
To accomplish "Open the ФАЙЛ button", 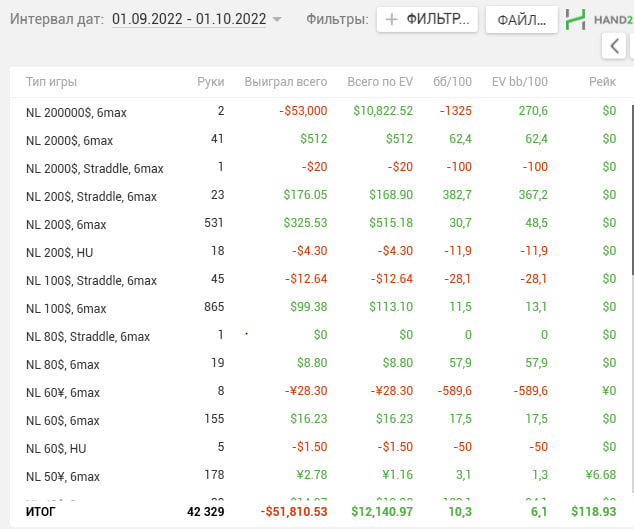I will tap(522, 19).
